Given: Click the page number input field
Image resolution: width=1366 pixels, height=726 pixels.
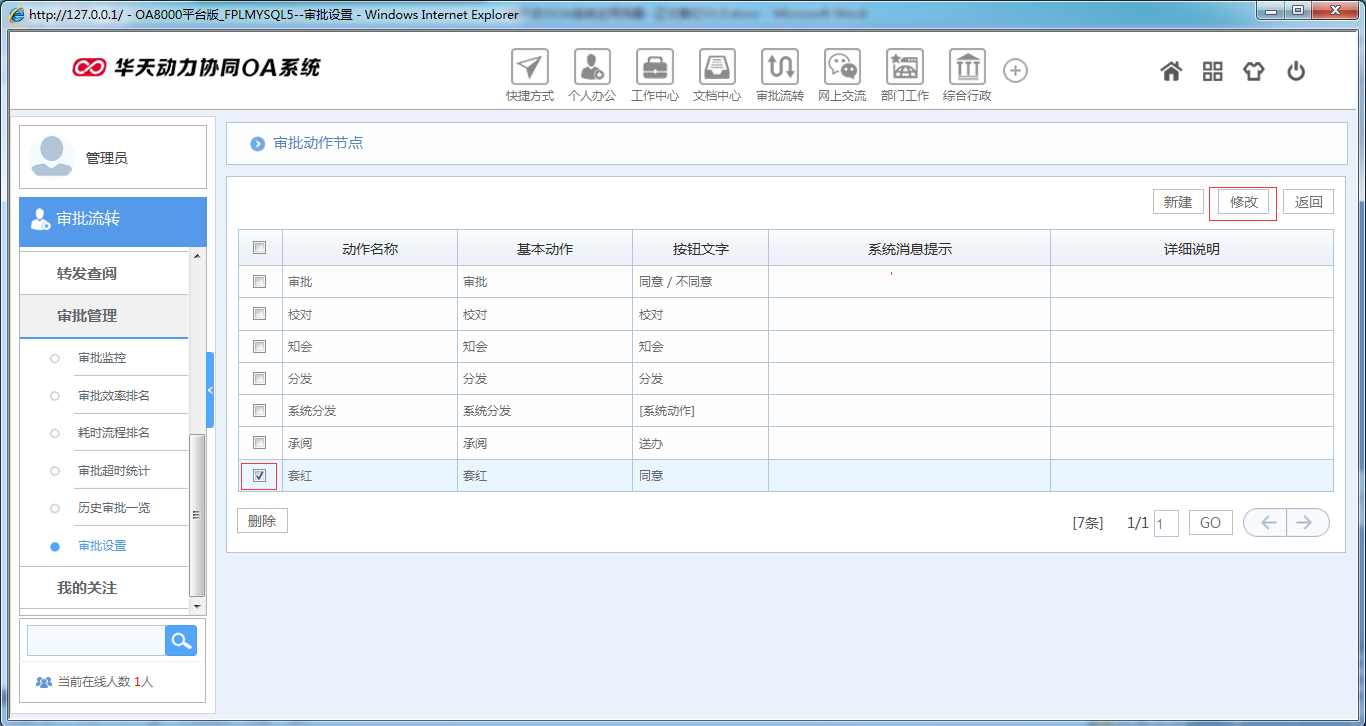Looking at the screenshot, I should (1166, 522).
